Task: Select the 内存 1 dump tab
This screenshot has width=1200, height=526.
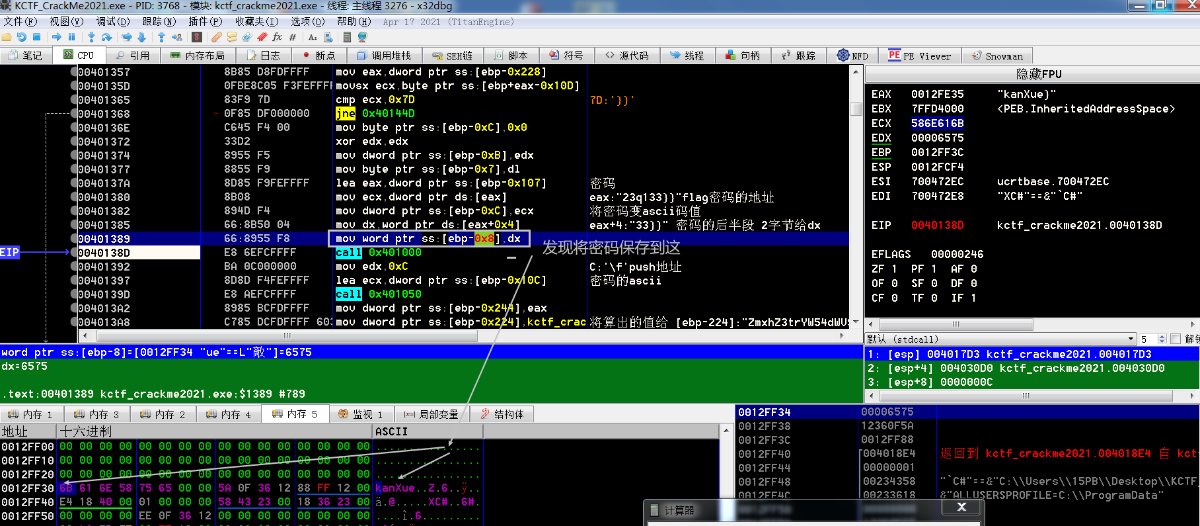Action: (30, 414)
